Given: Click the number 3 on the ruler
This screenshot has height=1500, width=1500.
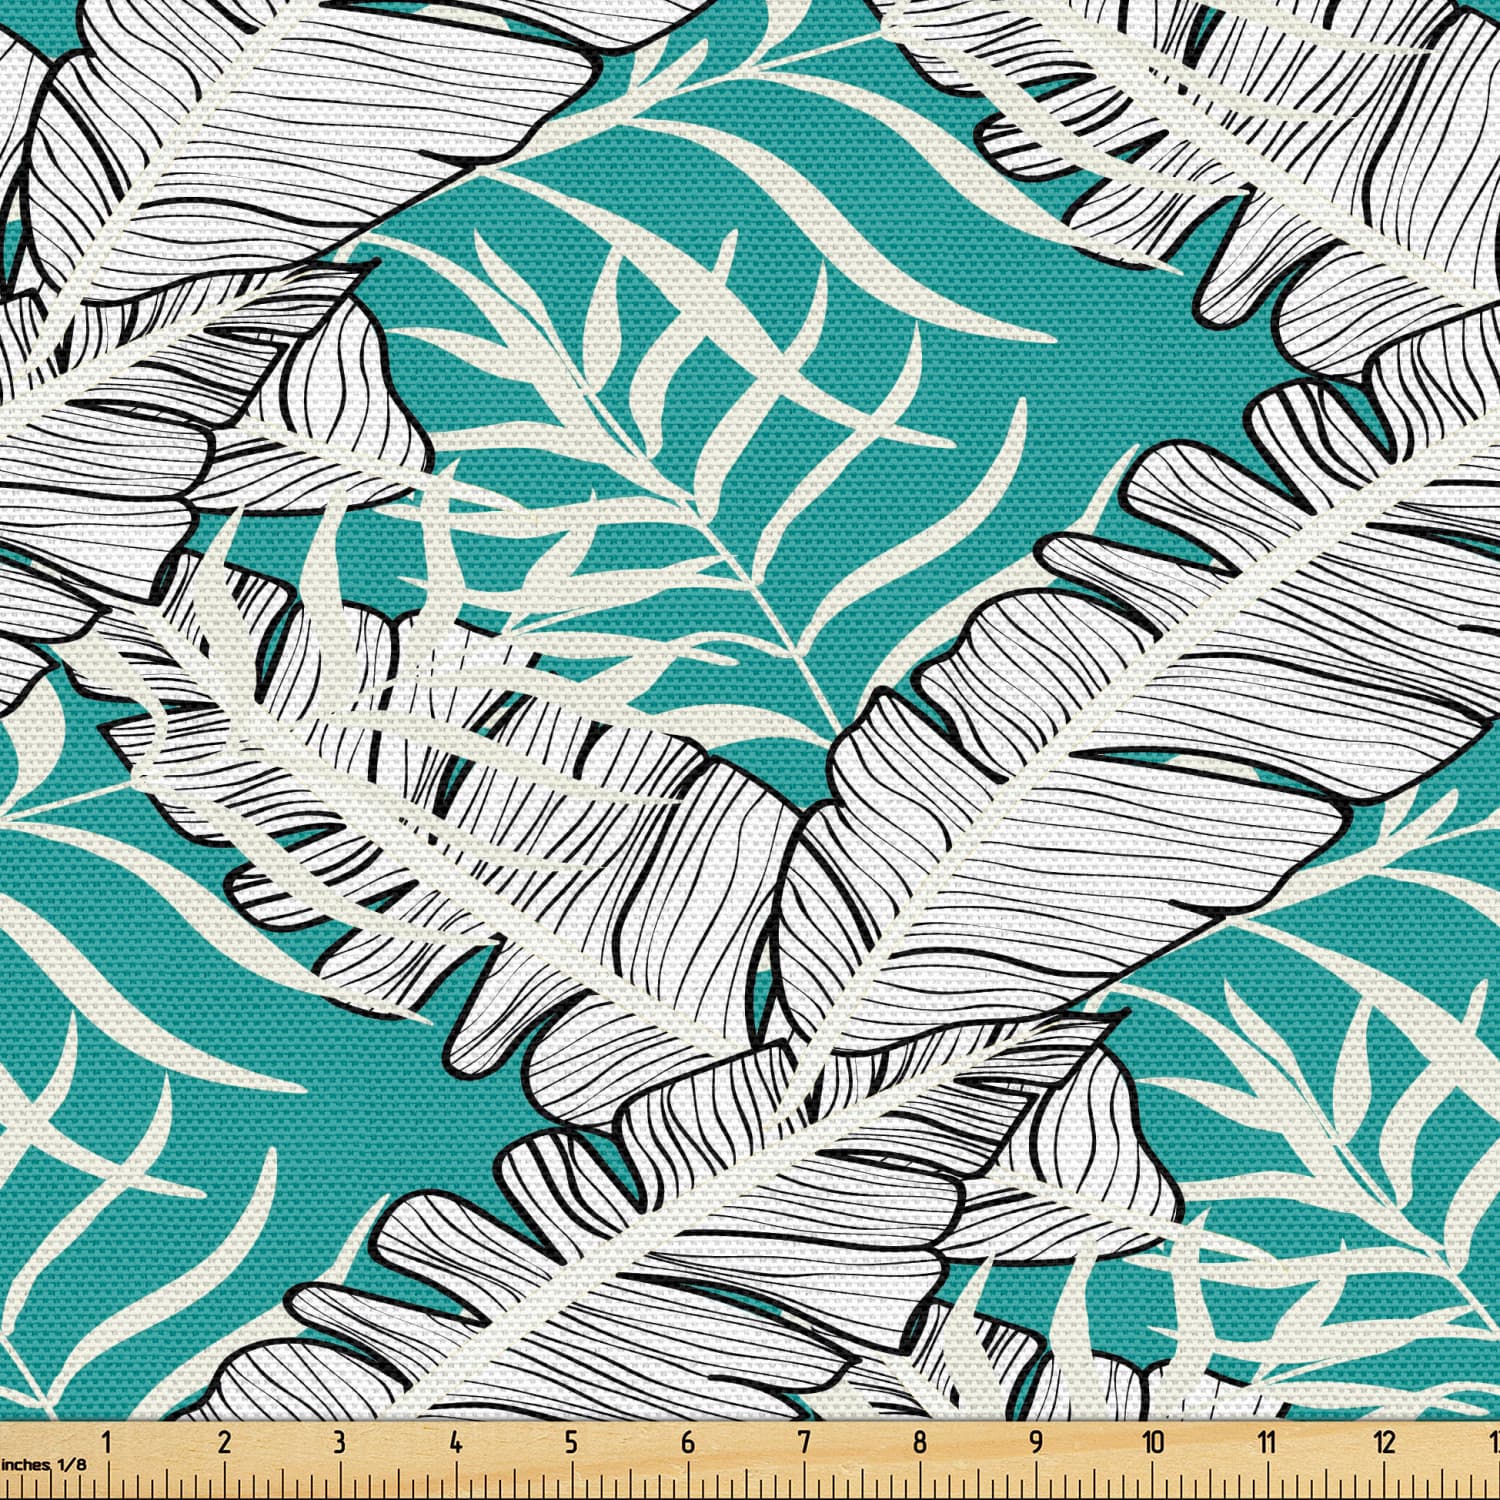Looking at the screenshot, I should click(x=340, y=1442).
